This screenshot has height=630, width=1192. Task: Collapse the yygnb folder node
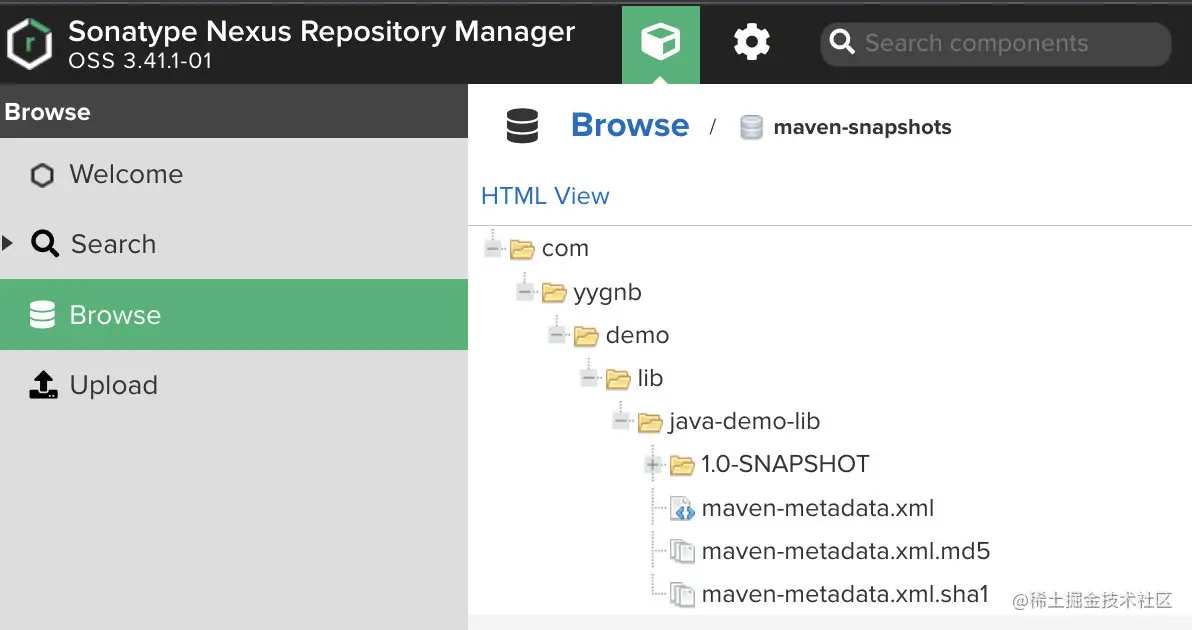point(525,293)
